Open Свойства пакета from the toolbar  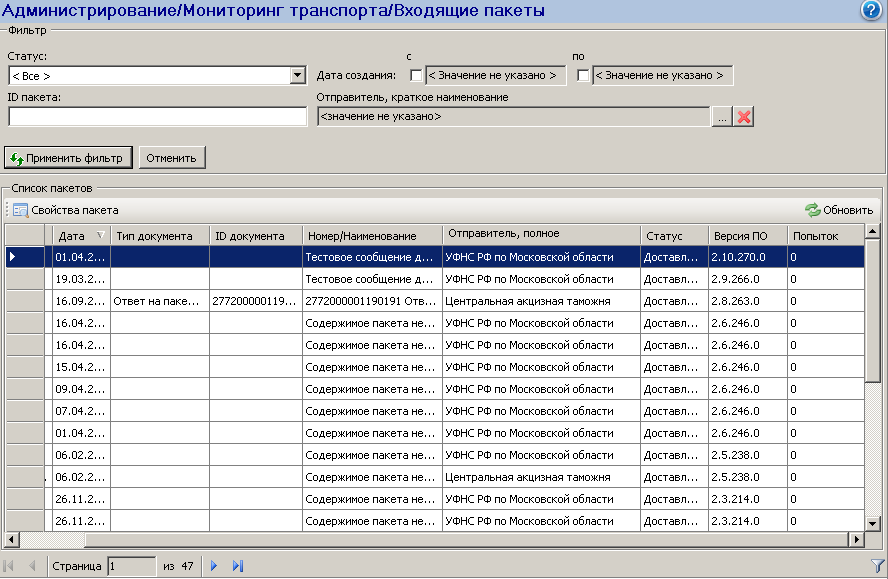(x=66, y=210)
